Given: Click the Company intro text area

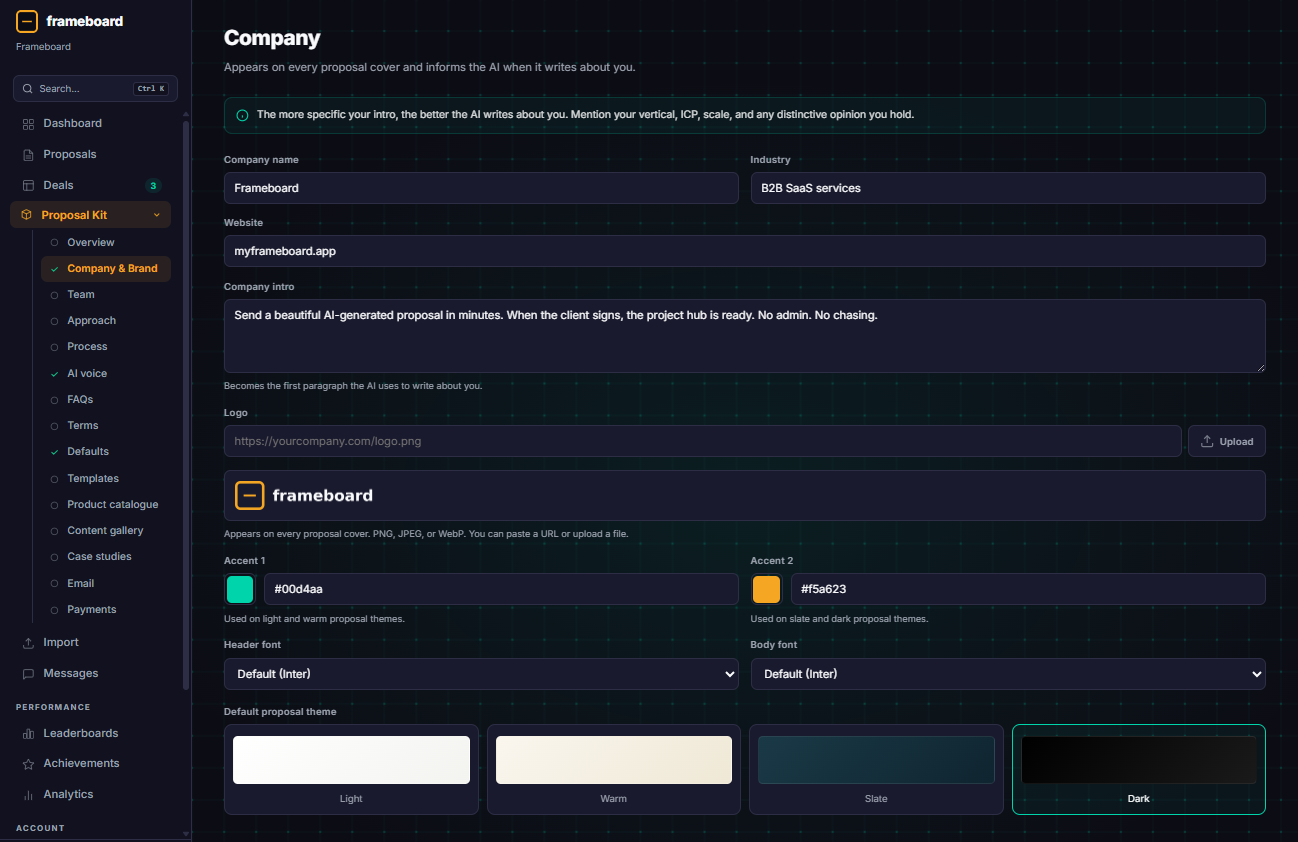Looking at the screenshot, I should 745,336.
